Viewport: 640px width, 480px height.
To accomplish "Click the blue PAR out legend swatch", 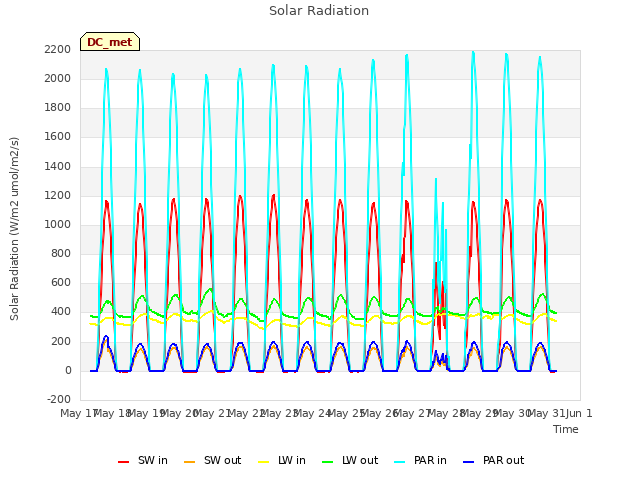I will click(x=469, y=462).
